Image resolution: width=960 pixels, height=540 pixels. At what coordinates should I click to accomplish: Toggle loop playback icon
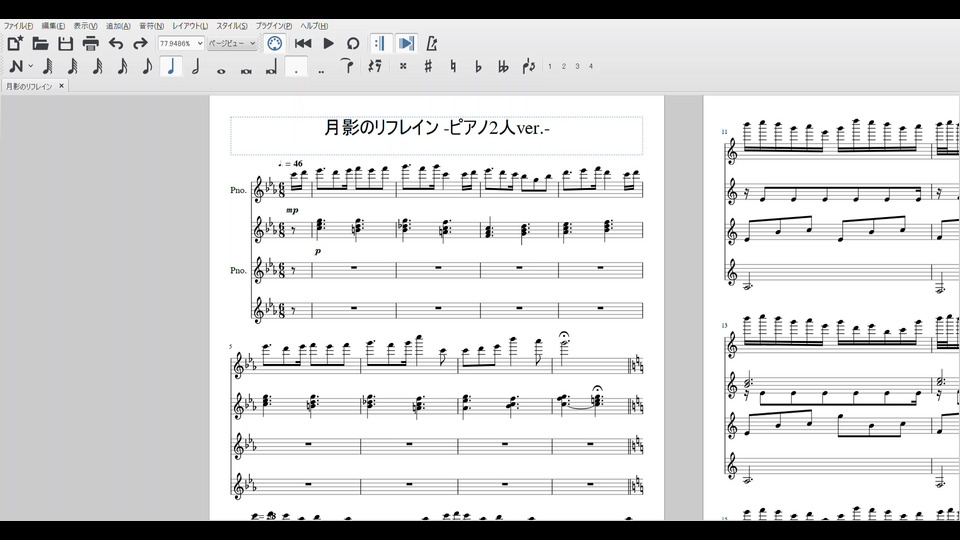353,43
